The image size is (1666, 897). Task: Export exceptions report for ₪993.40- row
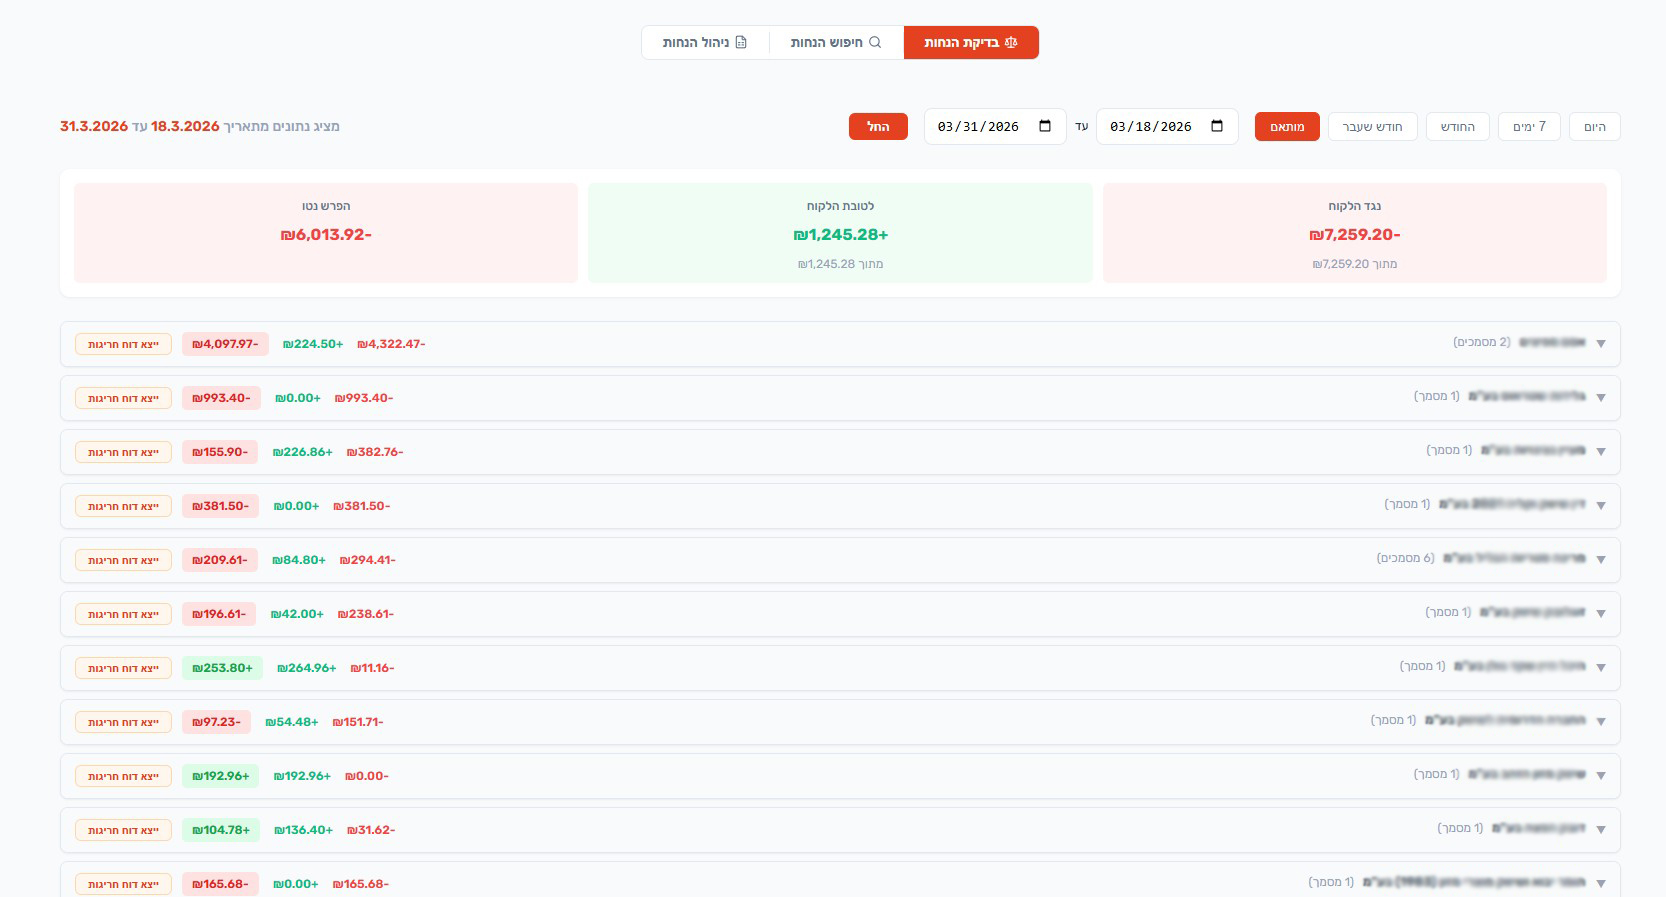pos(123,398)
